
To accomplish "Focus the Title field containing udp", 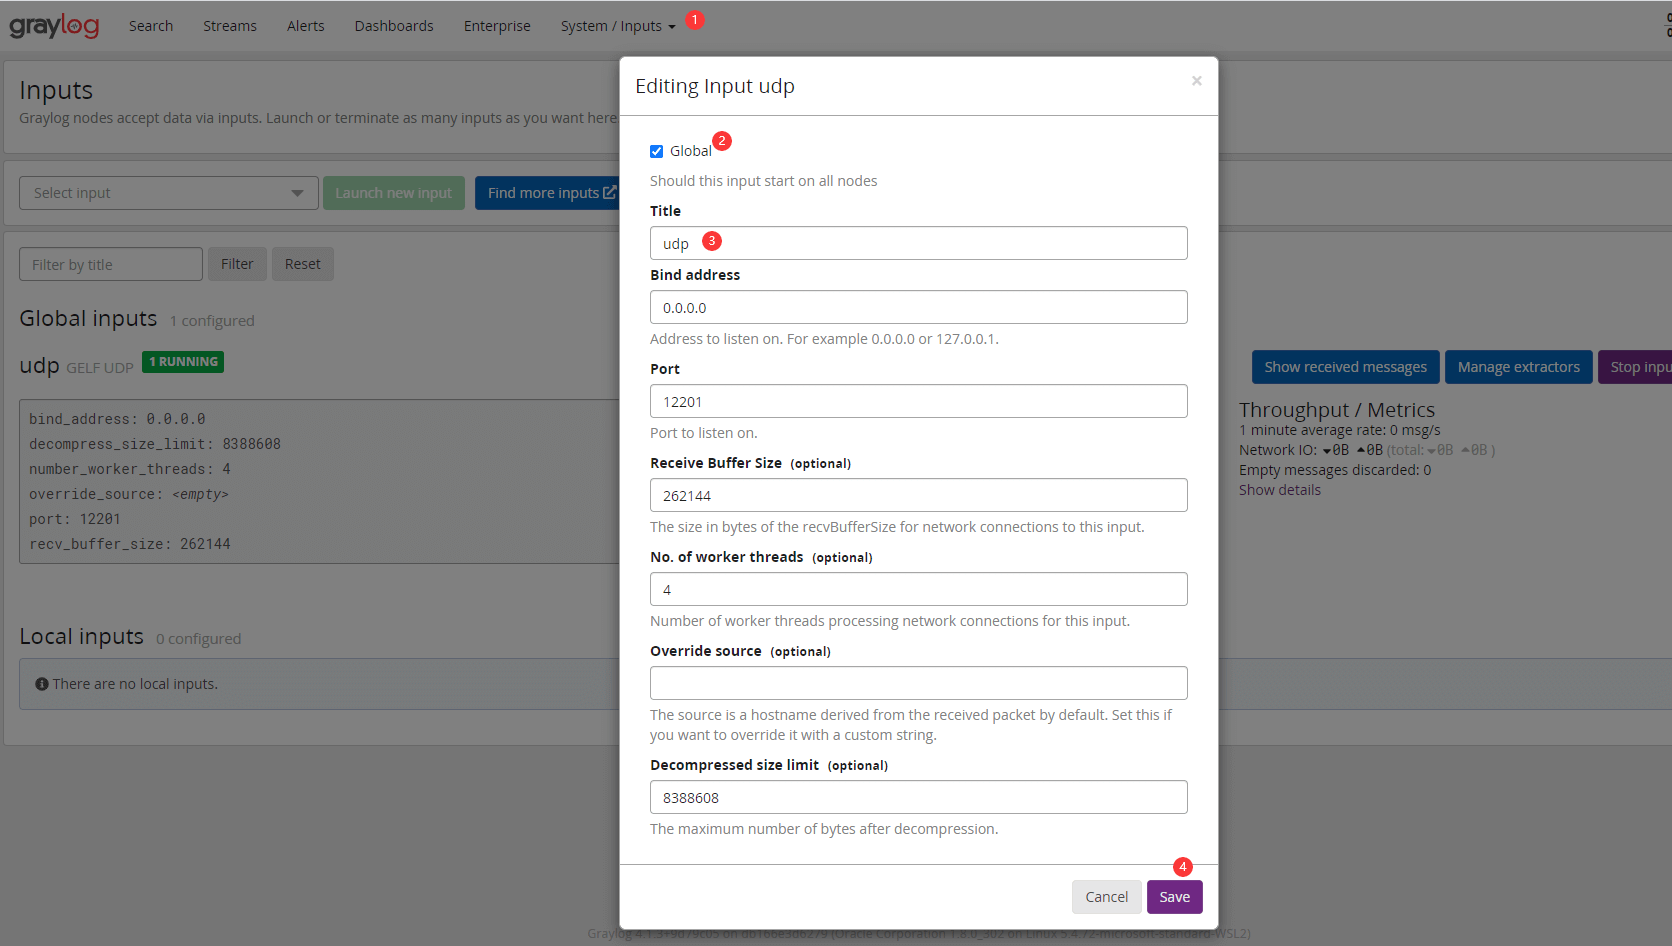I will coord(919,243).
